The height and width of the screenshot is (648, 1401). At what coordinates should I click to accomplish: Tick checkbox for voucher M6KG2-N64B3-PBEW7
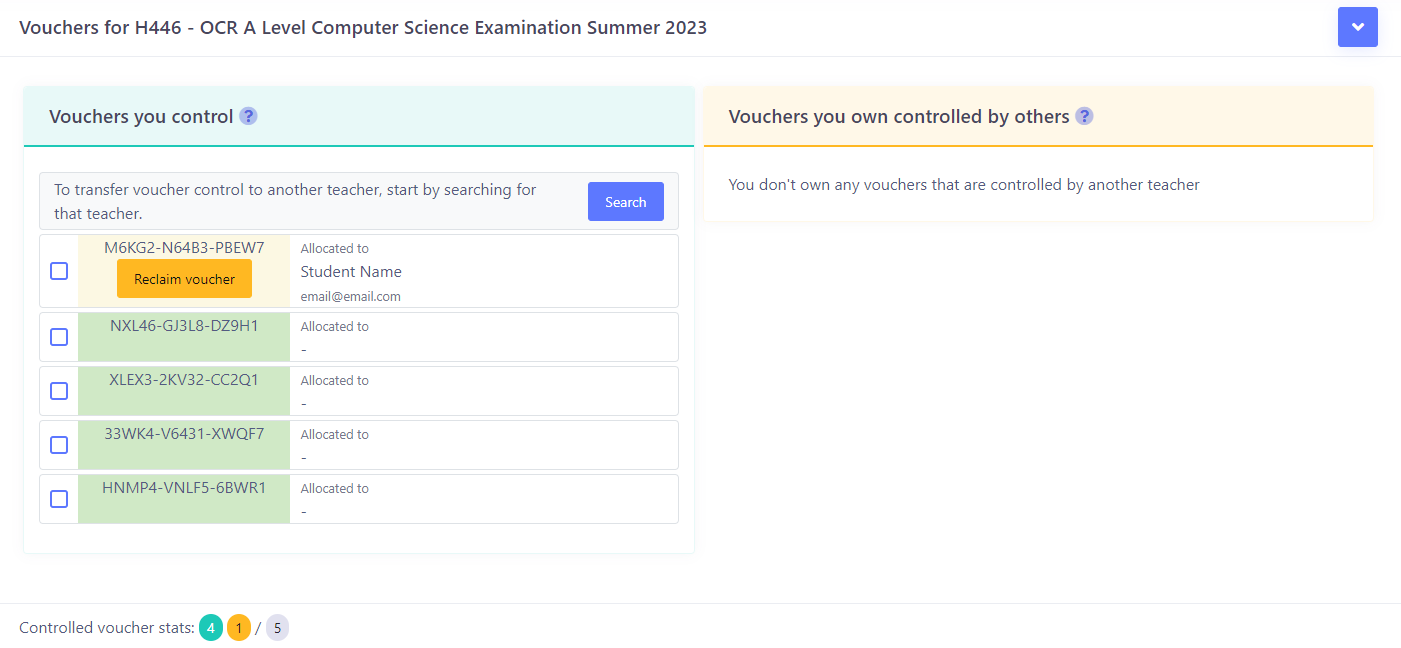coord(59,271)
